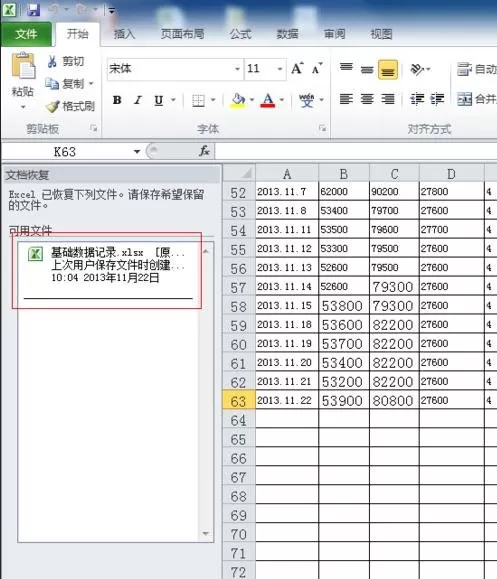Open the 文件 file tab
Viewport: 497px width, 579px height.
click(x=26, y=34)
